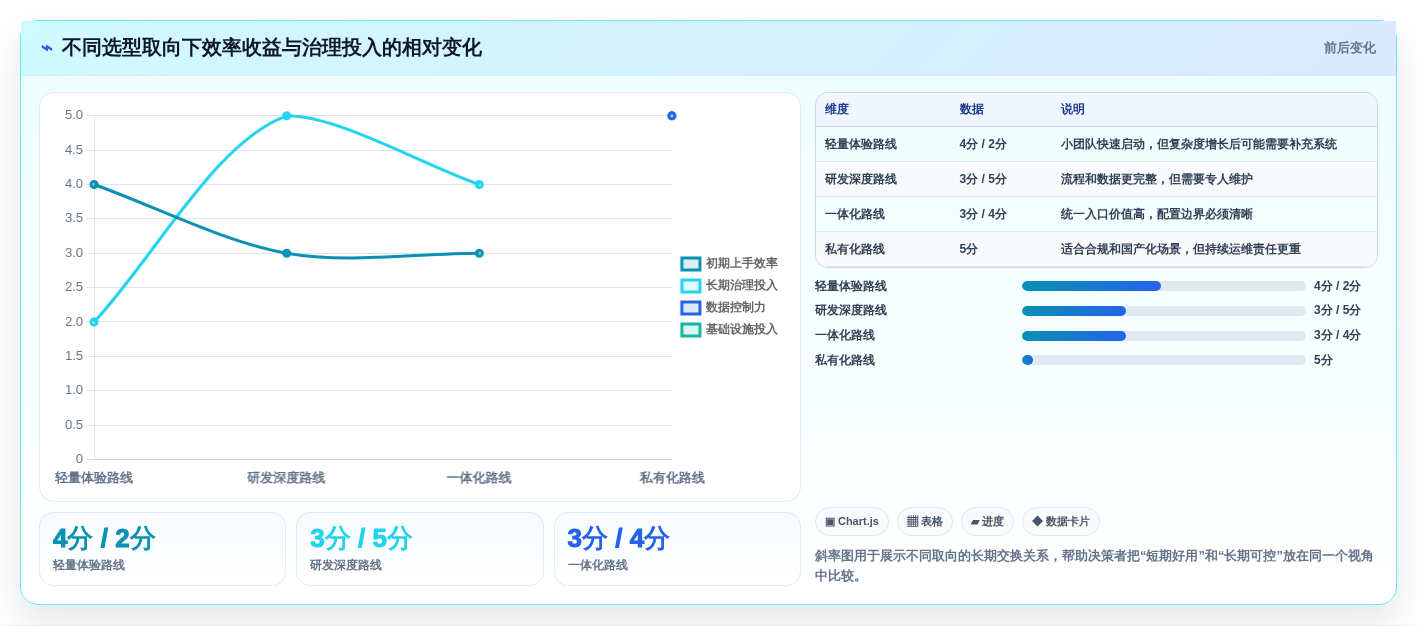Click the 前后变化 label in header
The image size is (1417, 626).
pos(1349,48)
